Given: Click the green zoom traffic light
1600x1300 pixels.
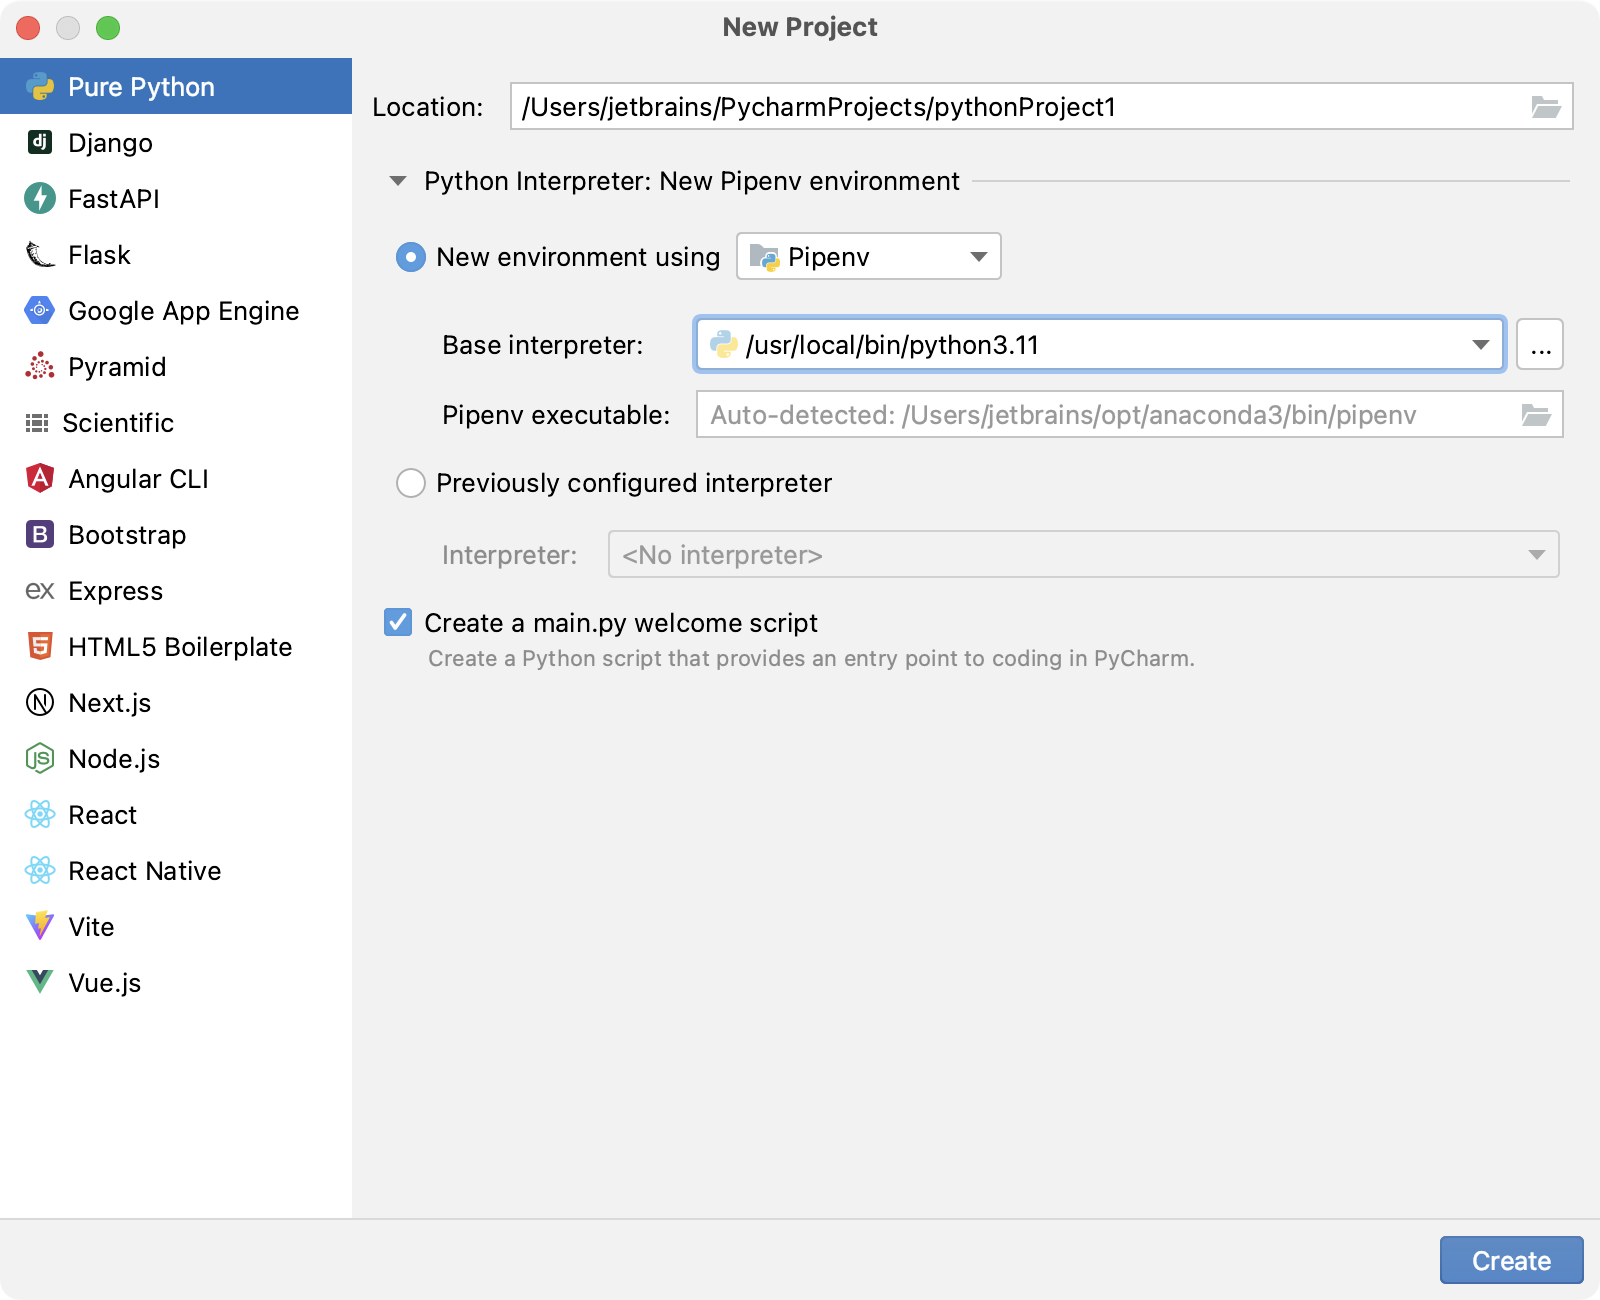Looking at the screenshot, I should (108, 28).
